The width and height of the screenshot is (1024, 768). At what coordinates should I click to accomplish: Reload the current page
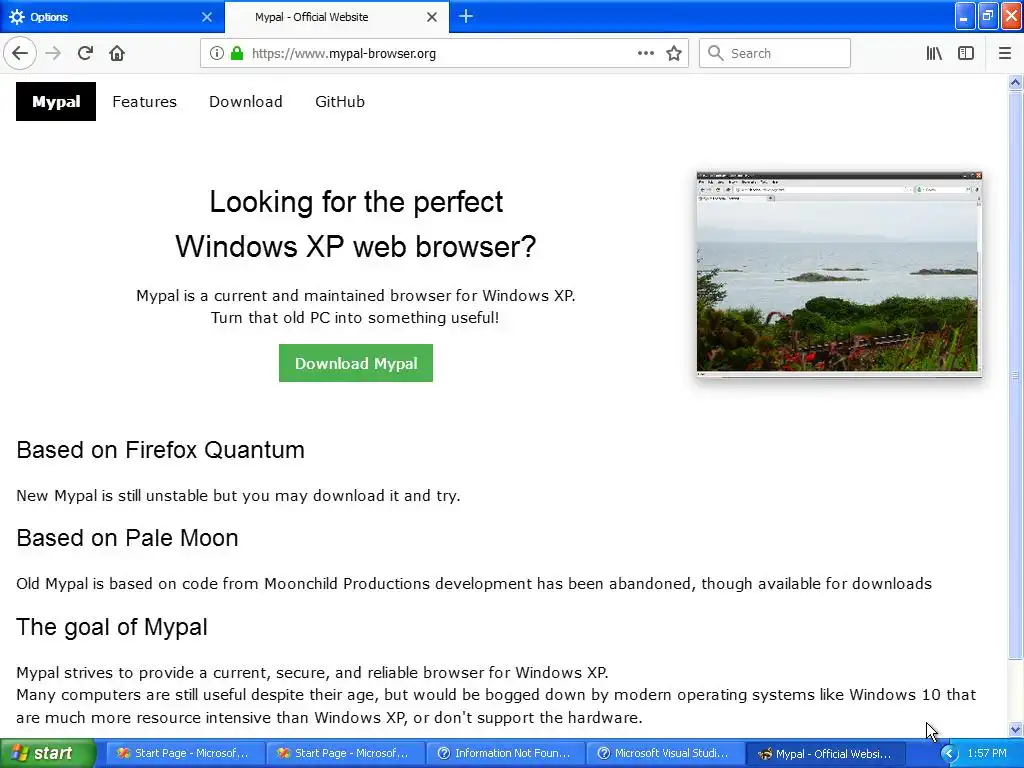[85, 53]
